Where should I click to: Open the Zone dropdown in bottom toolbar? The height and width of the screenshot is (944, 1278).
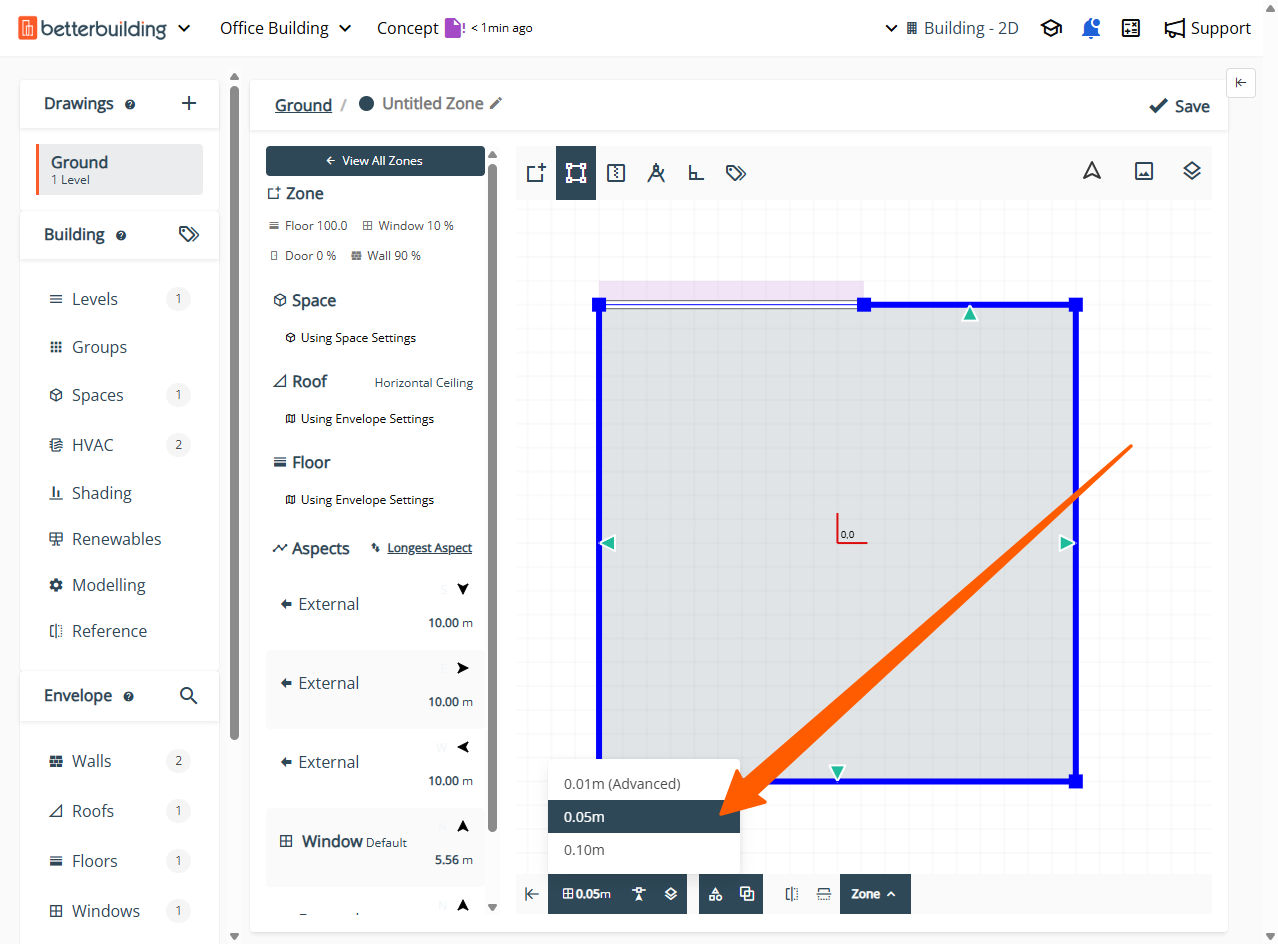874,894
